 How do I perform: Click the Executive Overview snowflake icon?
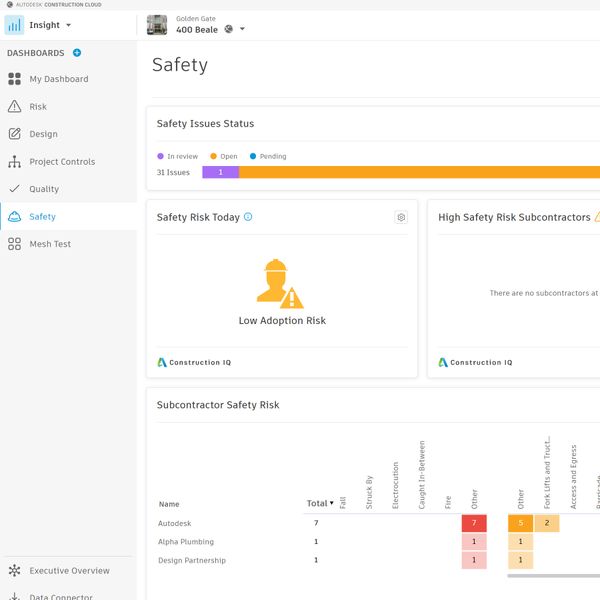(14, 571)
